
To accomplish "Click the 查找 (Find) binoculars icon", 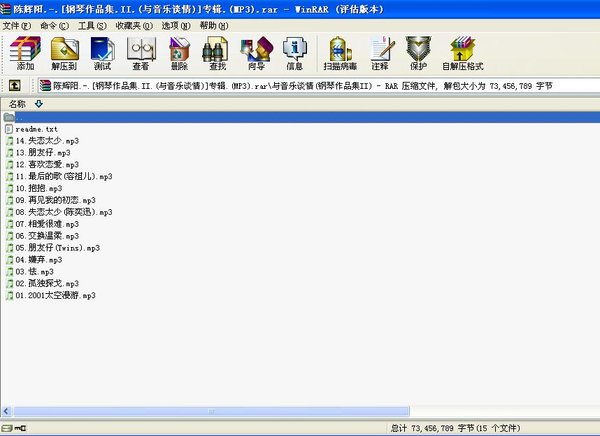I will [x=215, y=53].
